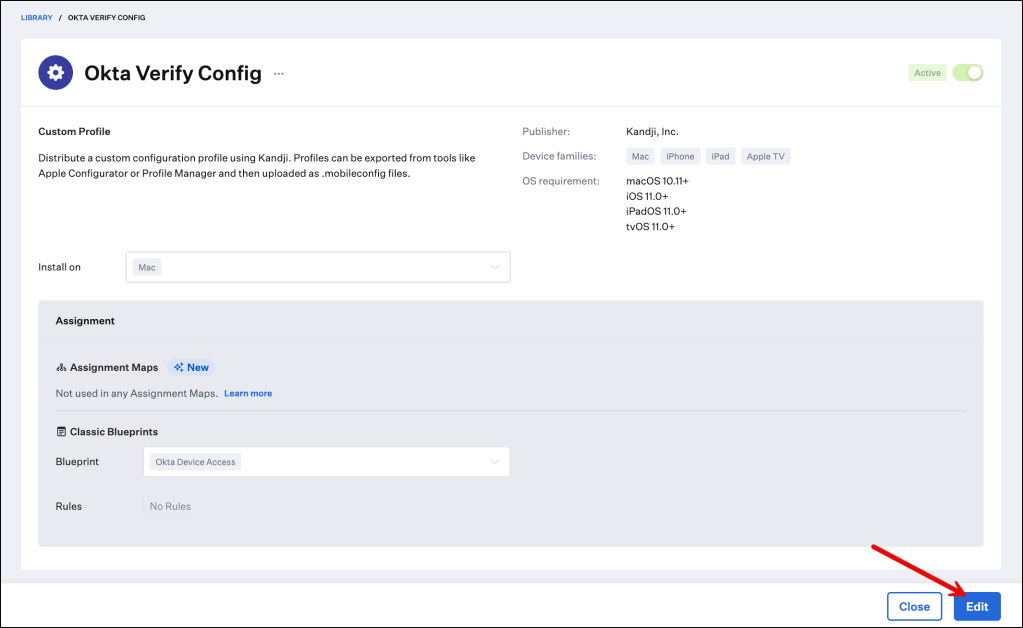Click the iPhone device family tag
Screen dimensions: 1023x628
point(680,156)
